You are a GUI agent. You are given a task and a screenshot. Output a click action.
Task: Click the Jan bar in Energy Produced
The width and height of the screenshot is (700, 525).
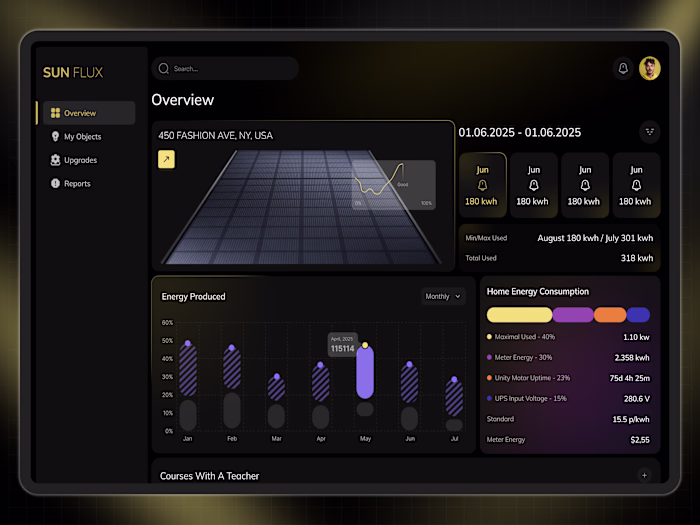tap(188, 369)
